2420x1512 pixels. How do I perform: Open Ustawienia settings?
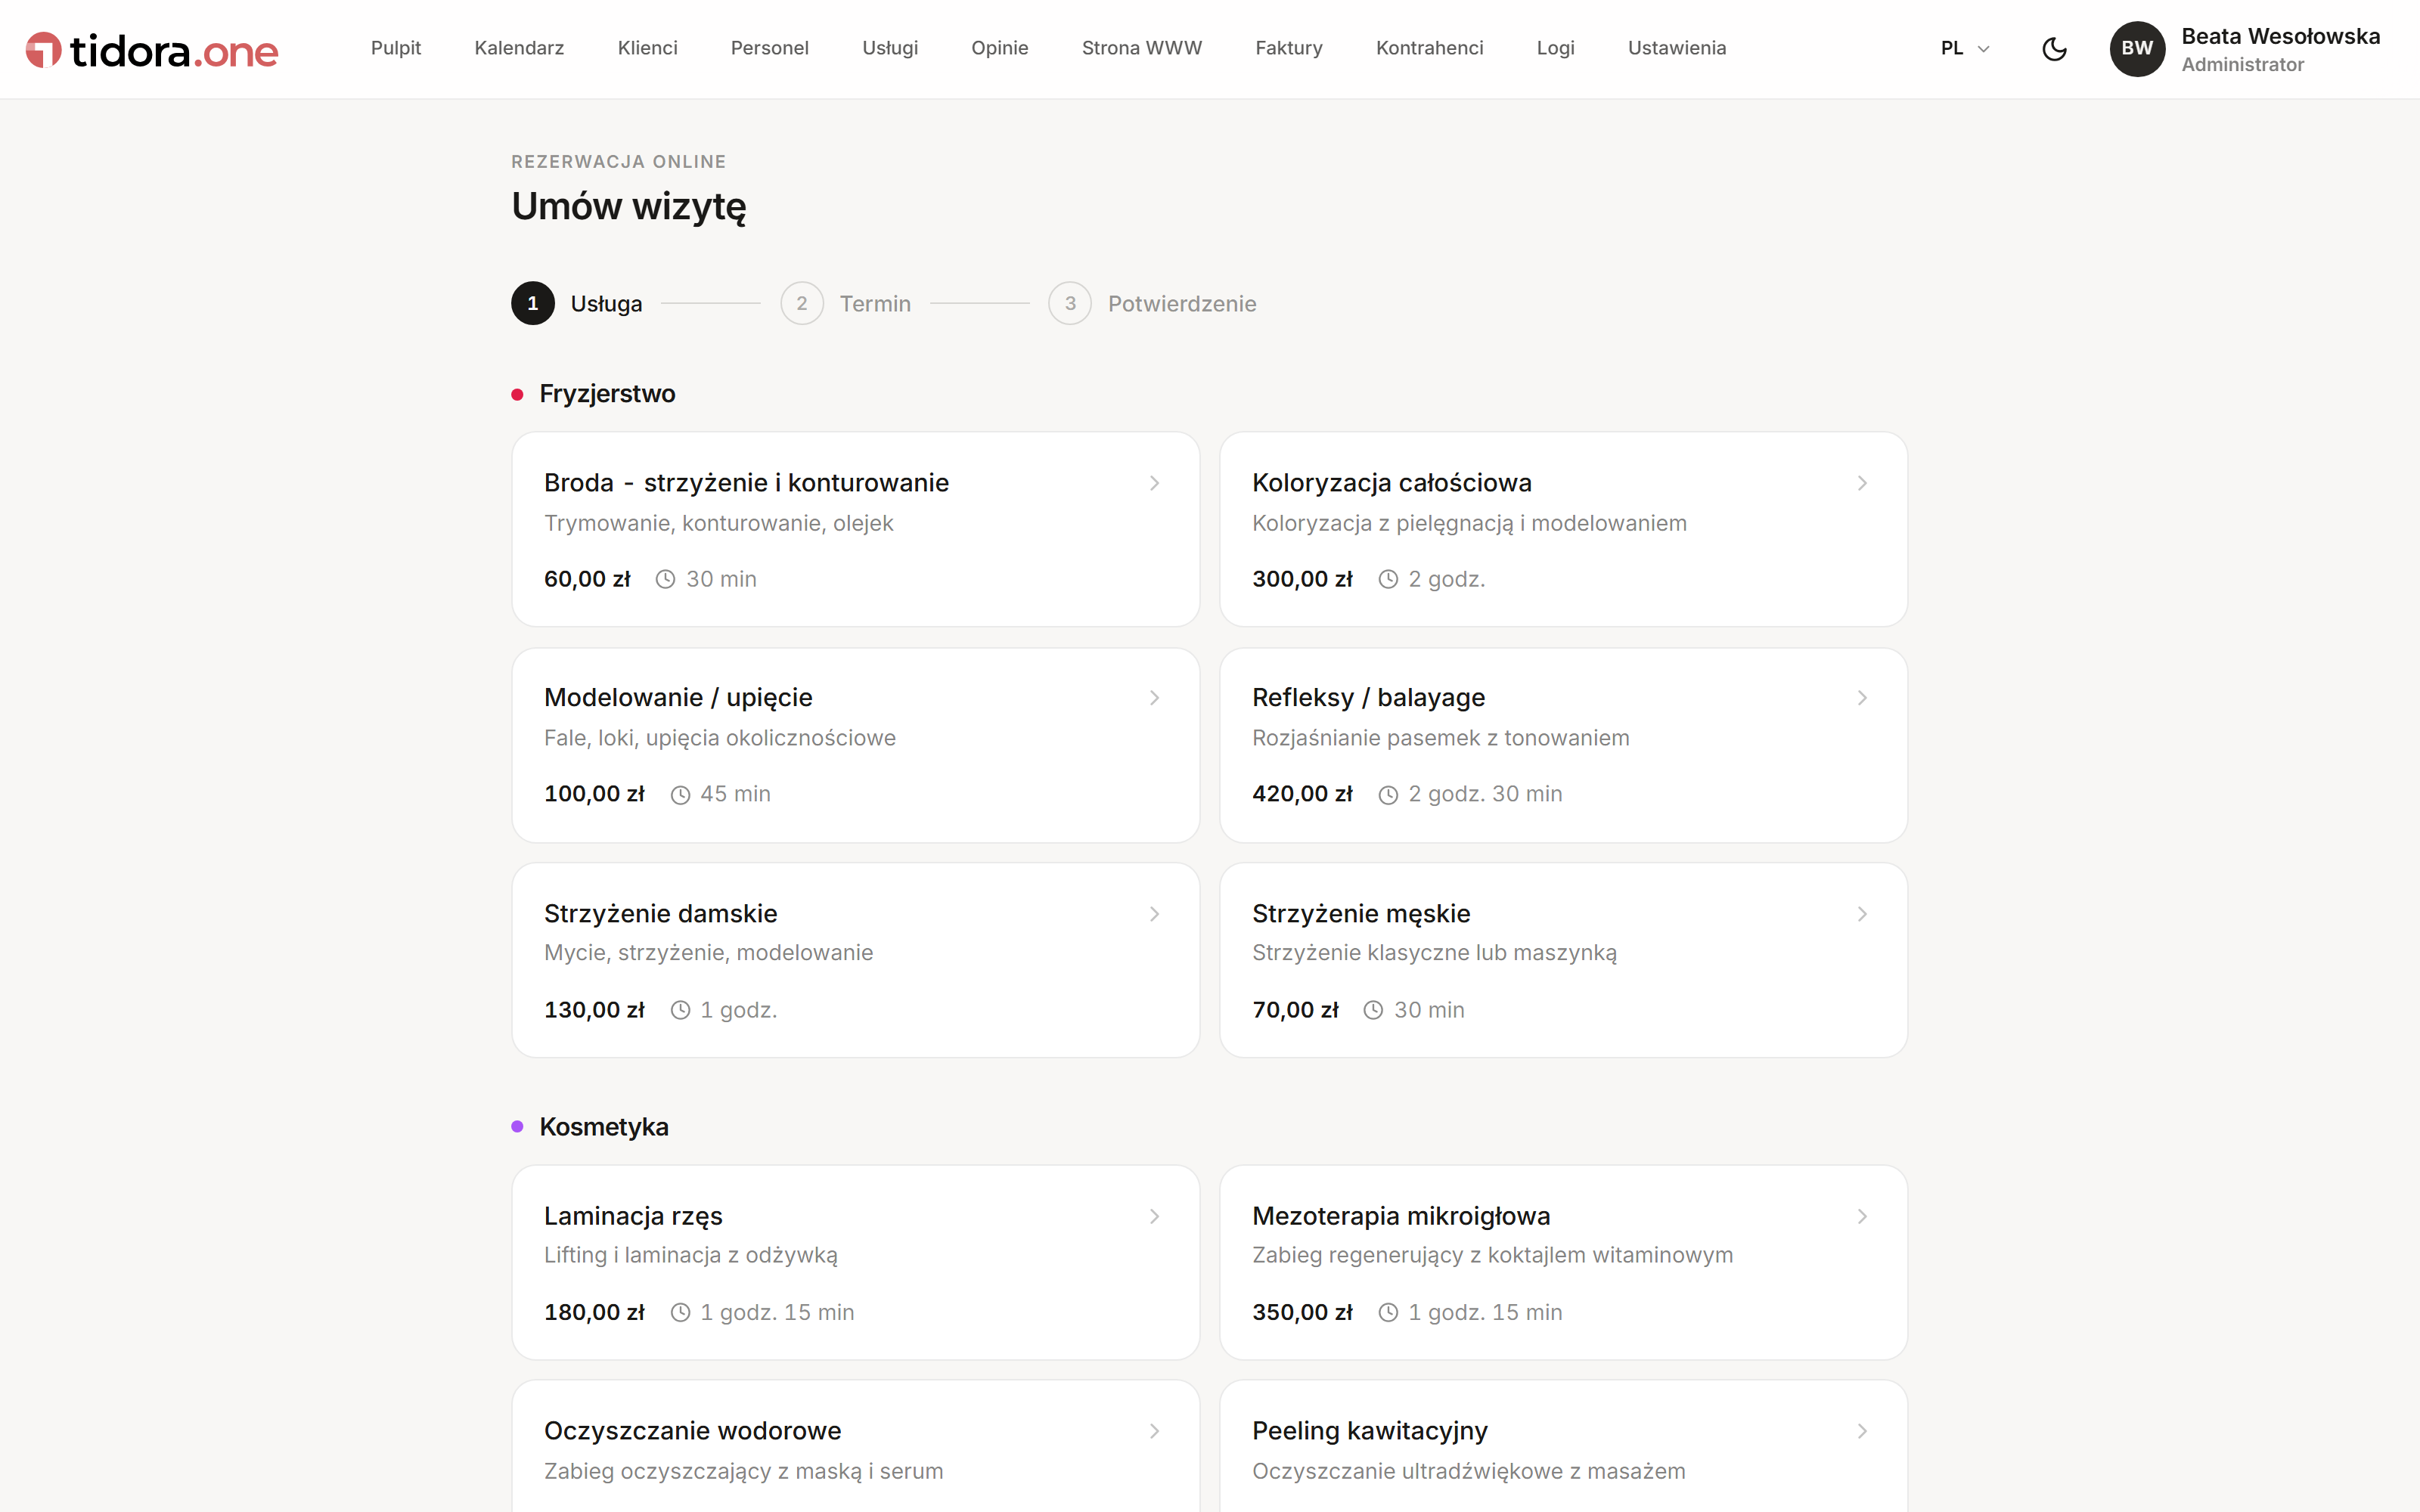click(x=1677, y=48)
